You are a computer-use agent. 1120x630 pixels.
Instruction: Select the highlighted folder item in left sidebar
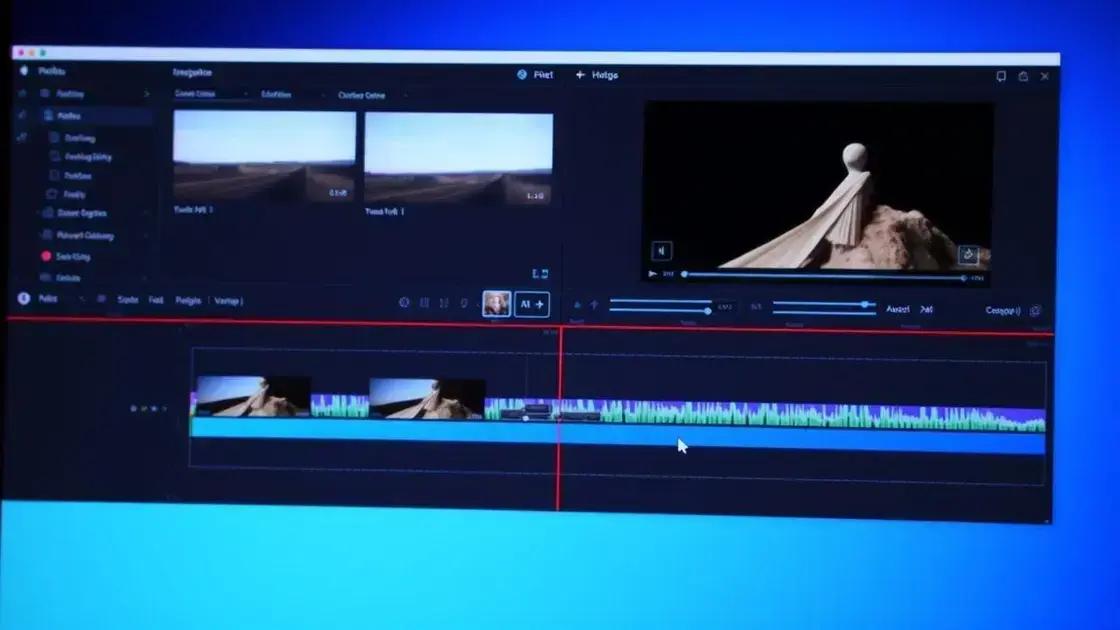(x=70, y=116)
